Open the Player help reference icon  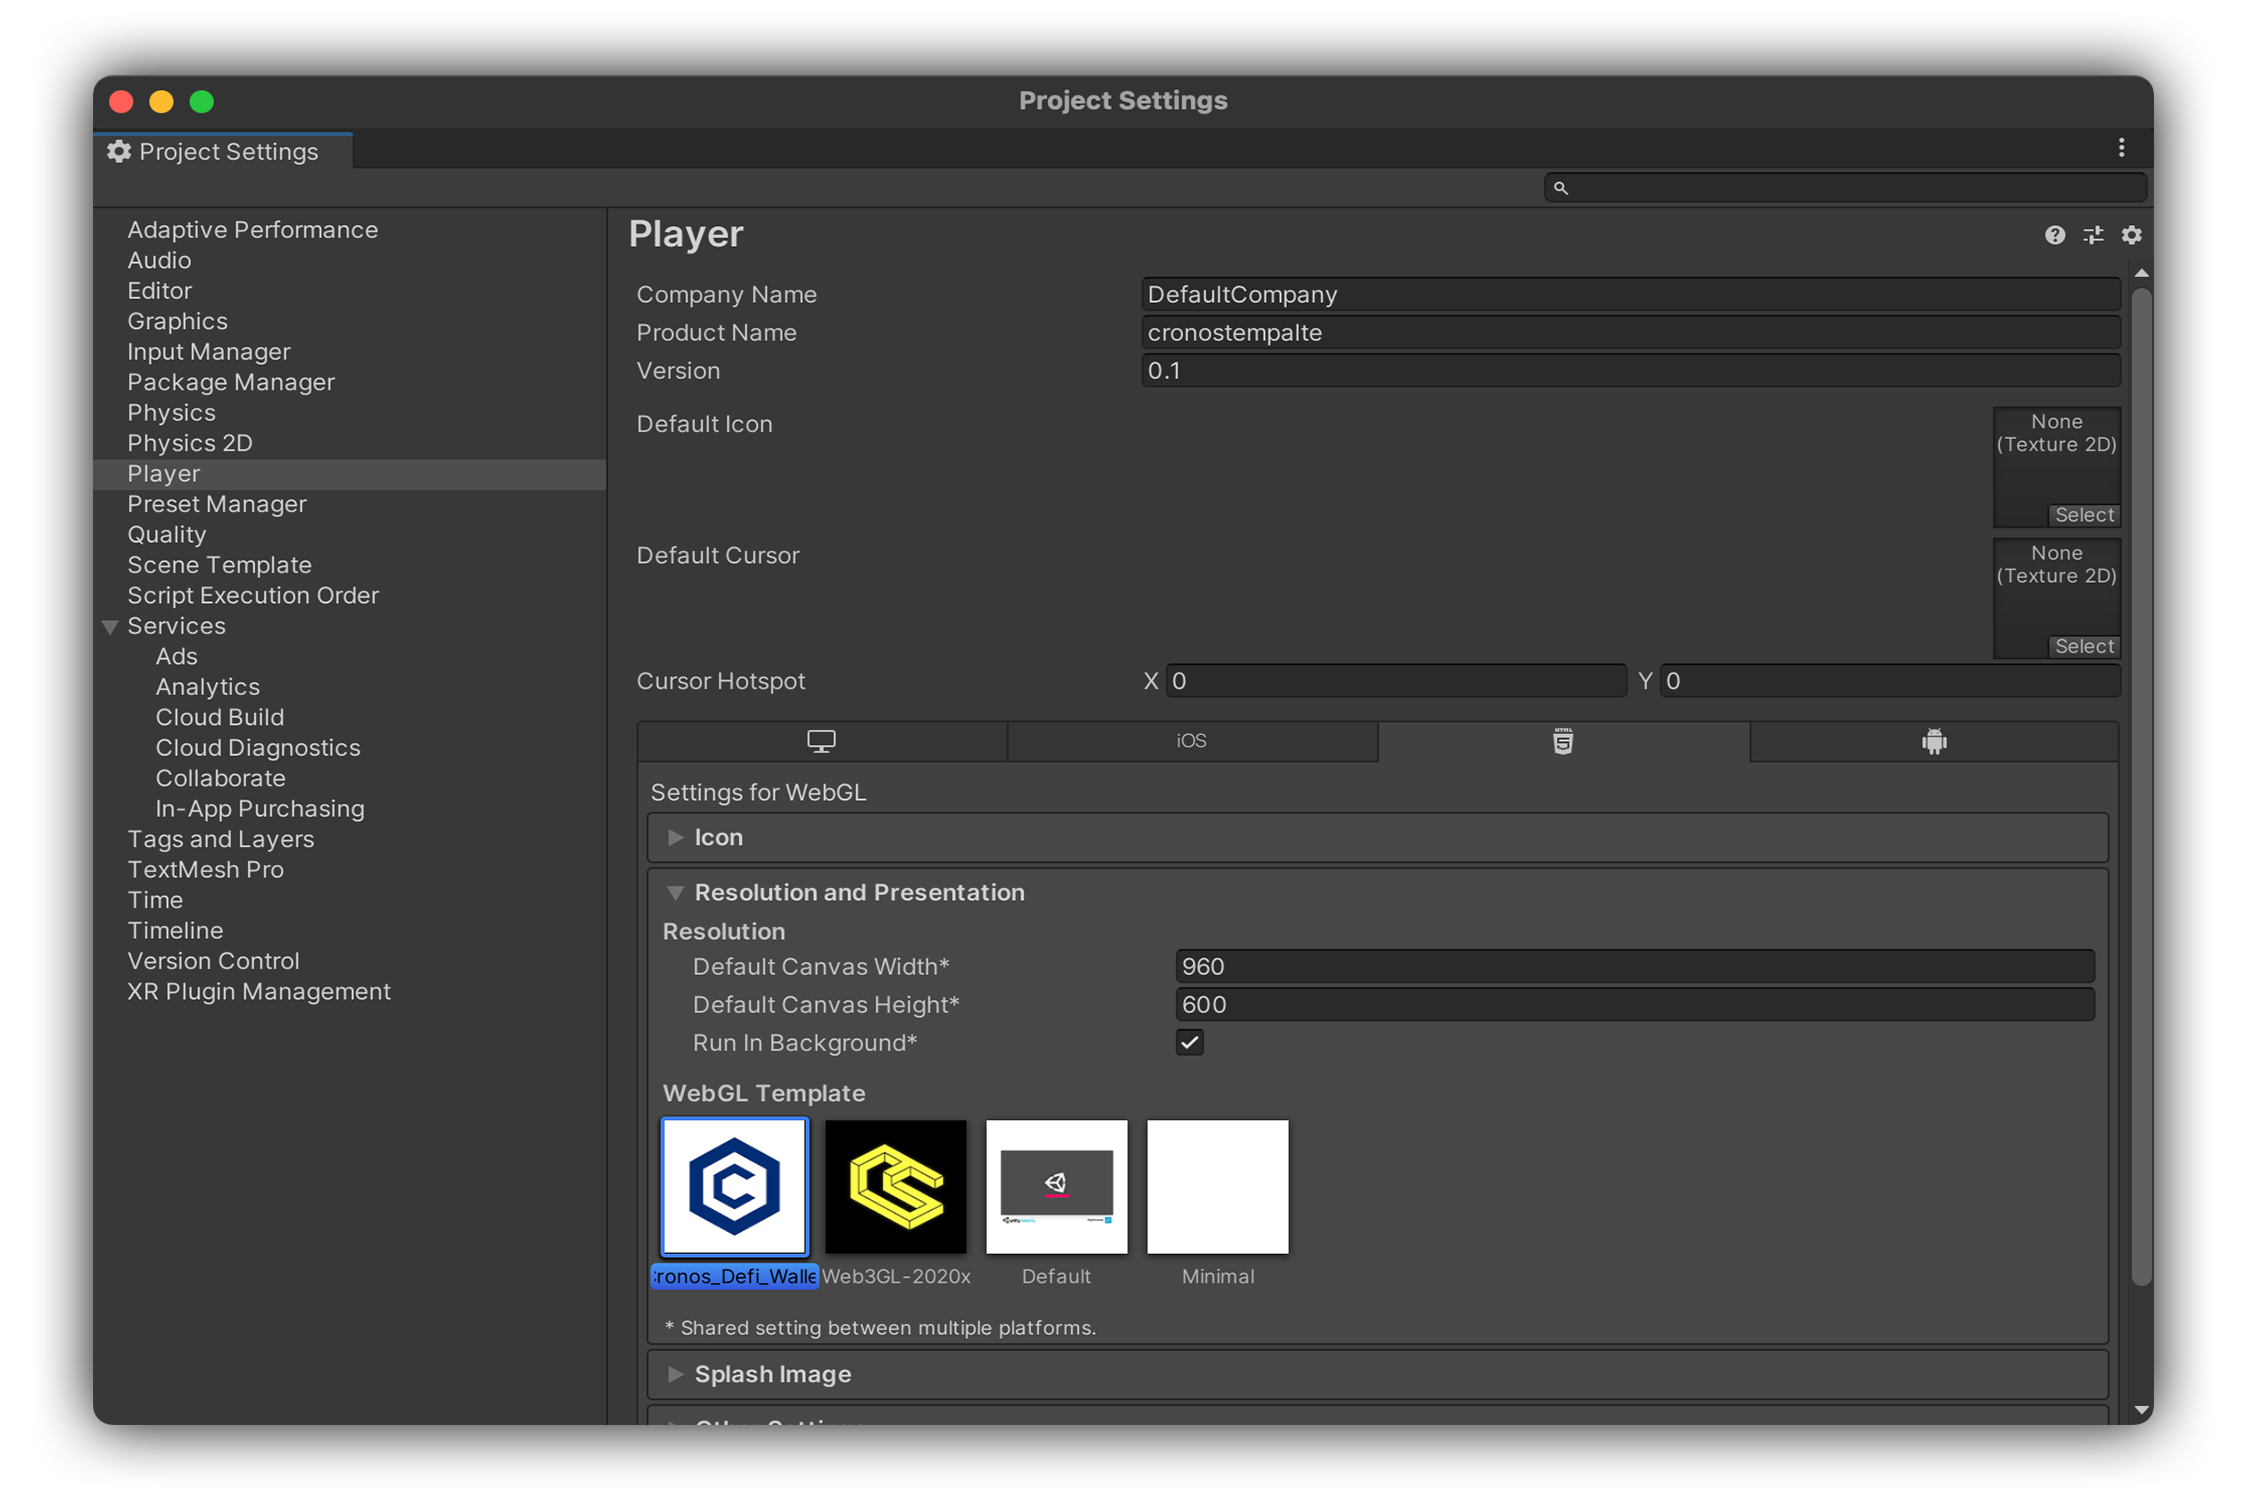(x=2054, y=235)
